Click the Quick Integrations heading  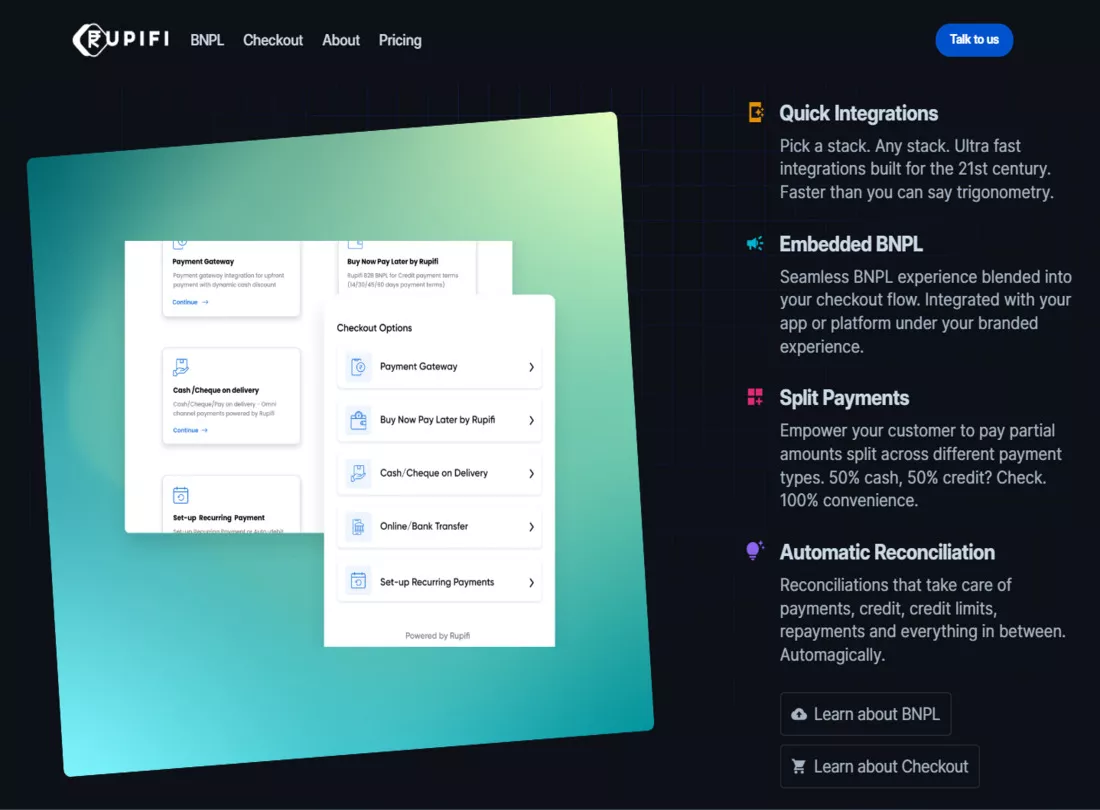point(859,113)
